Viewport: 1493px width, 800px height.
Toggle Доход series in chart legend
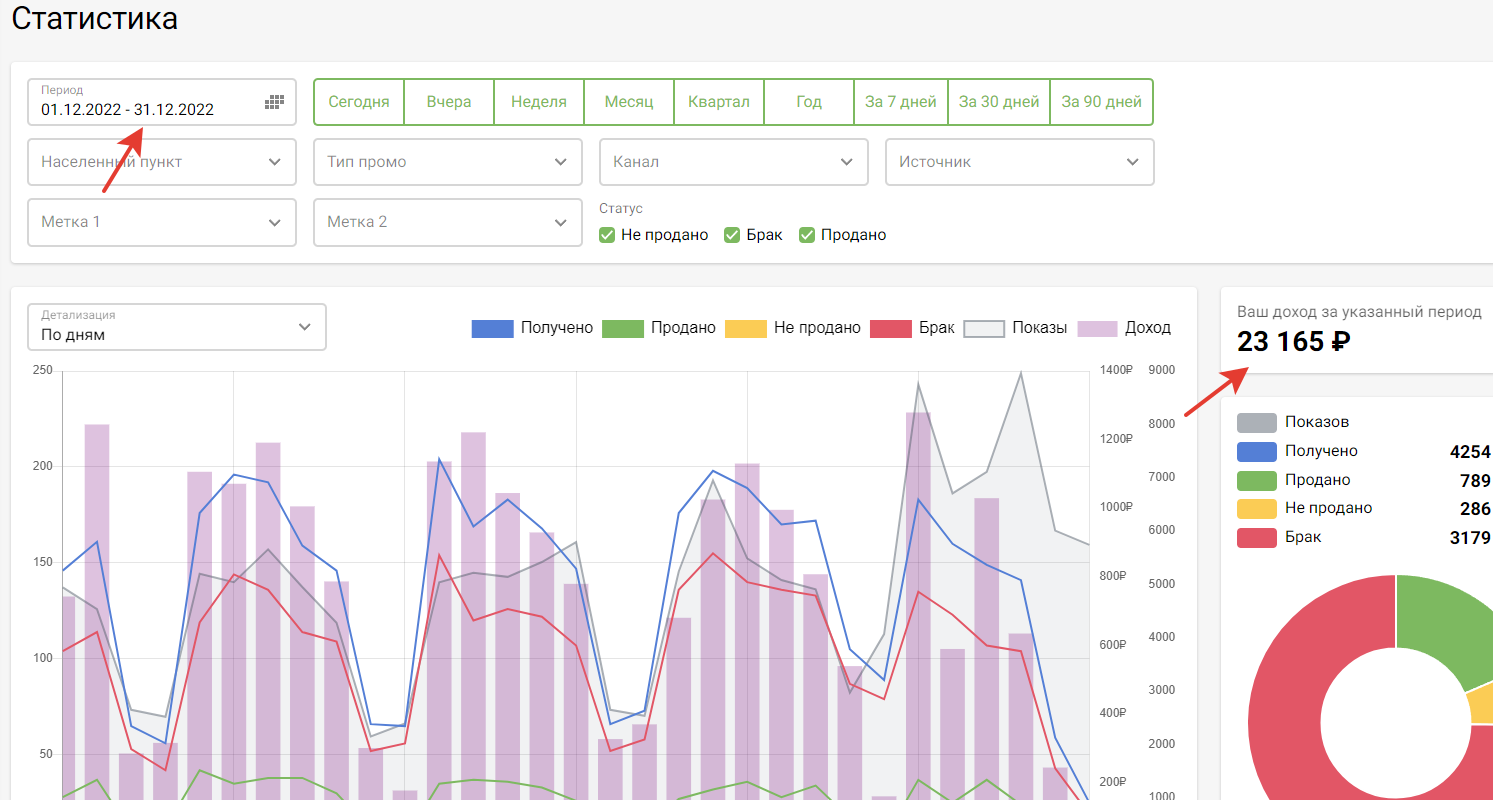point(1124,328)
